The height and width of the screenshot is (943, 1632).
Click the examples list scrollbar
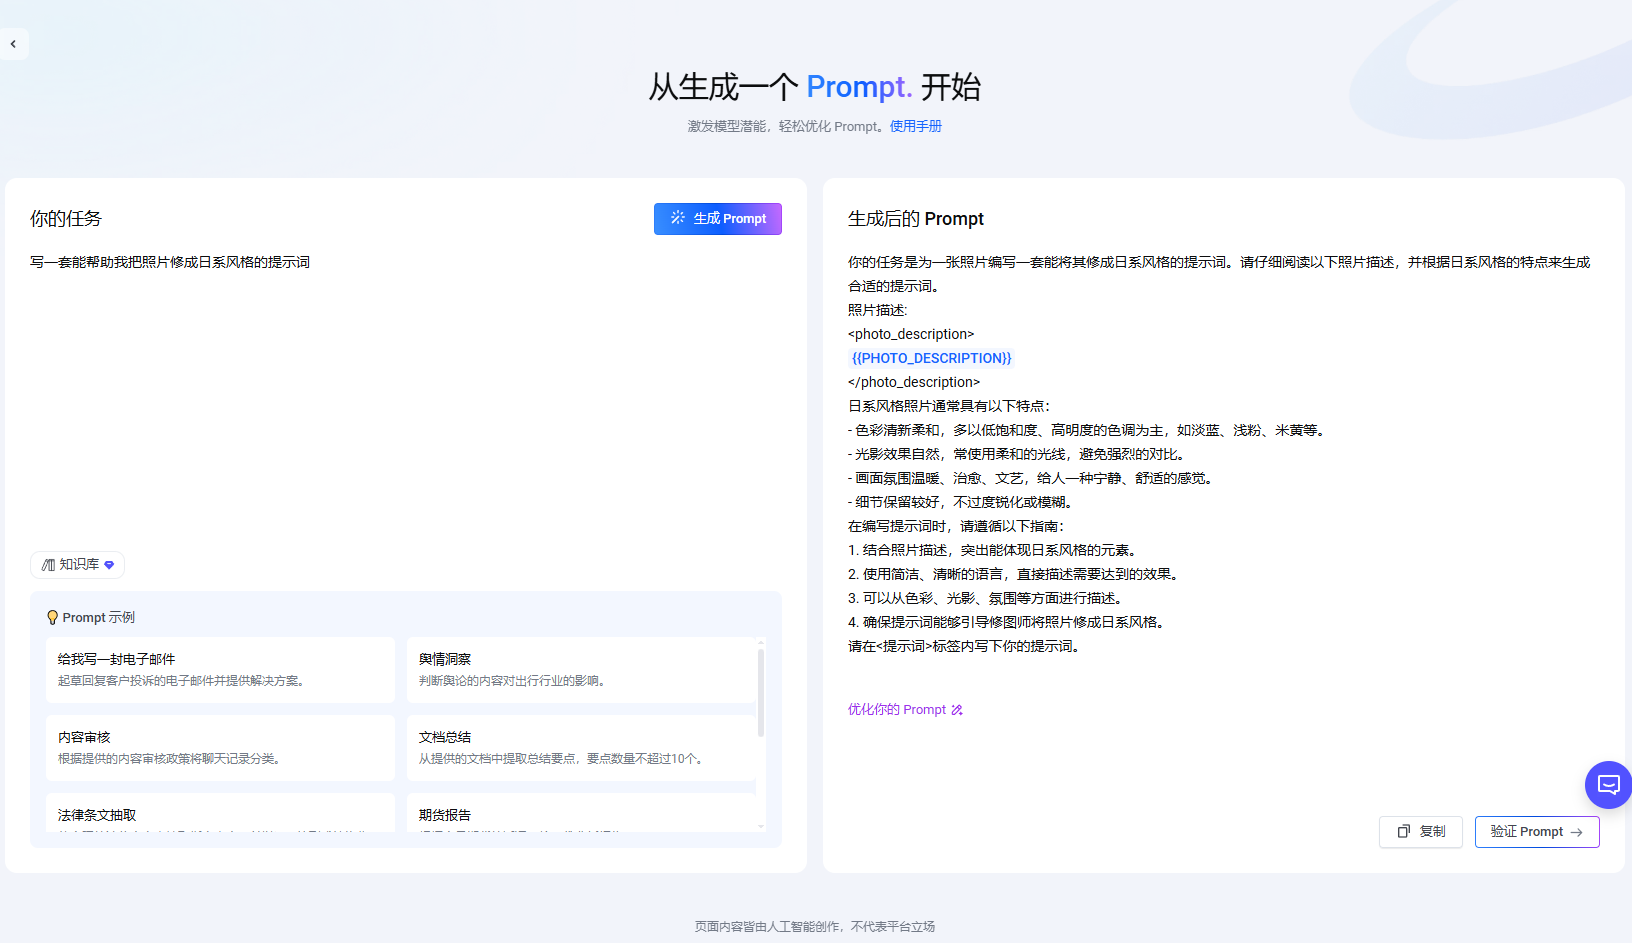[761, 692]
